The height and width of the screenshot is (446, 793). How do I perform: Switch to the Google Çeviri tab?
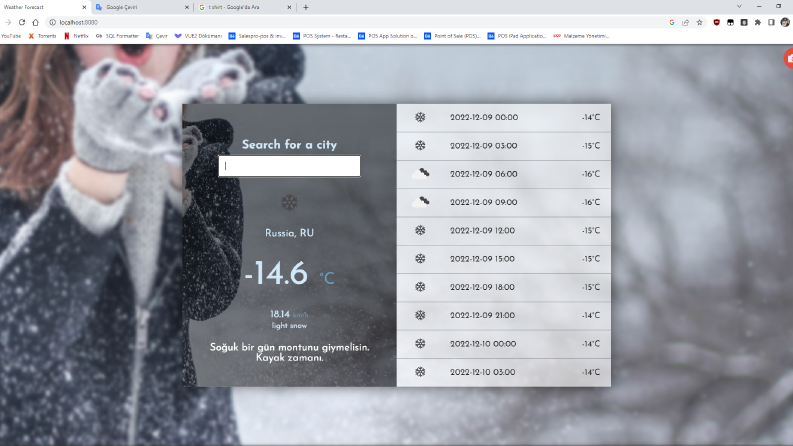[x=143, y=7]
